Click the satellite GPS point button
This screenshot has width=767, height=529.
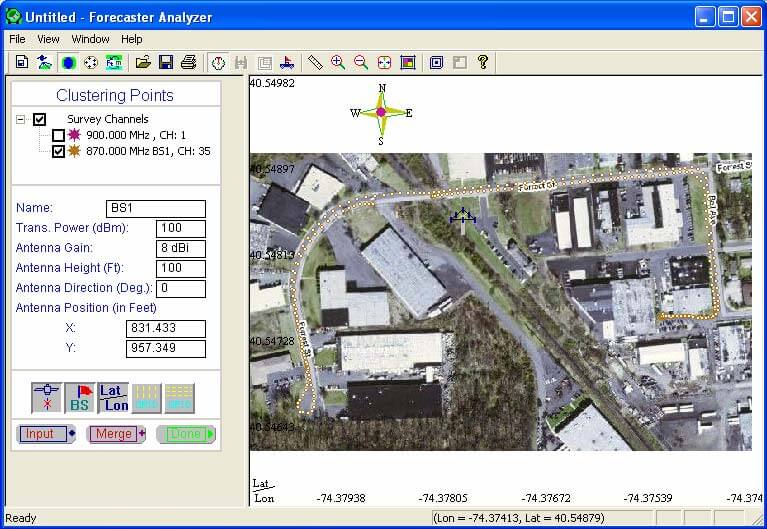46,398
